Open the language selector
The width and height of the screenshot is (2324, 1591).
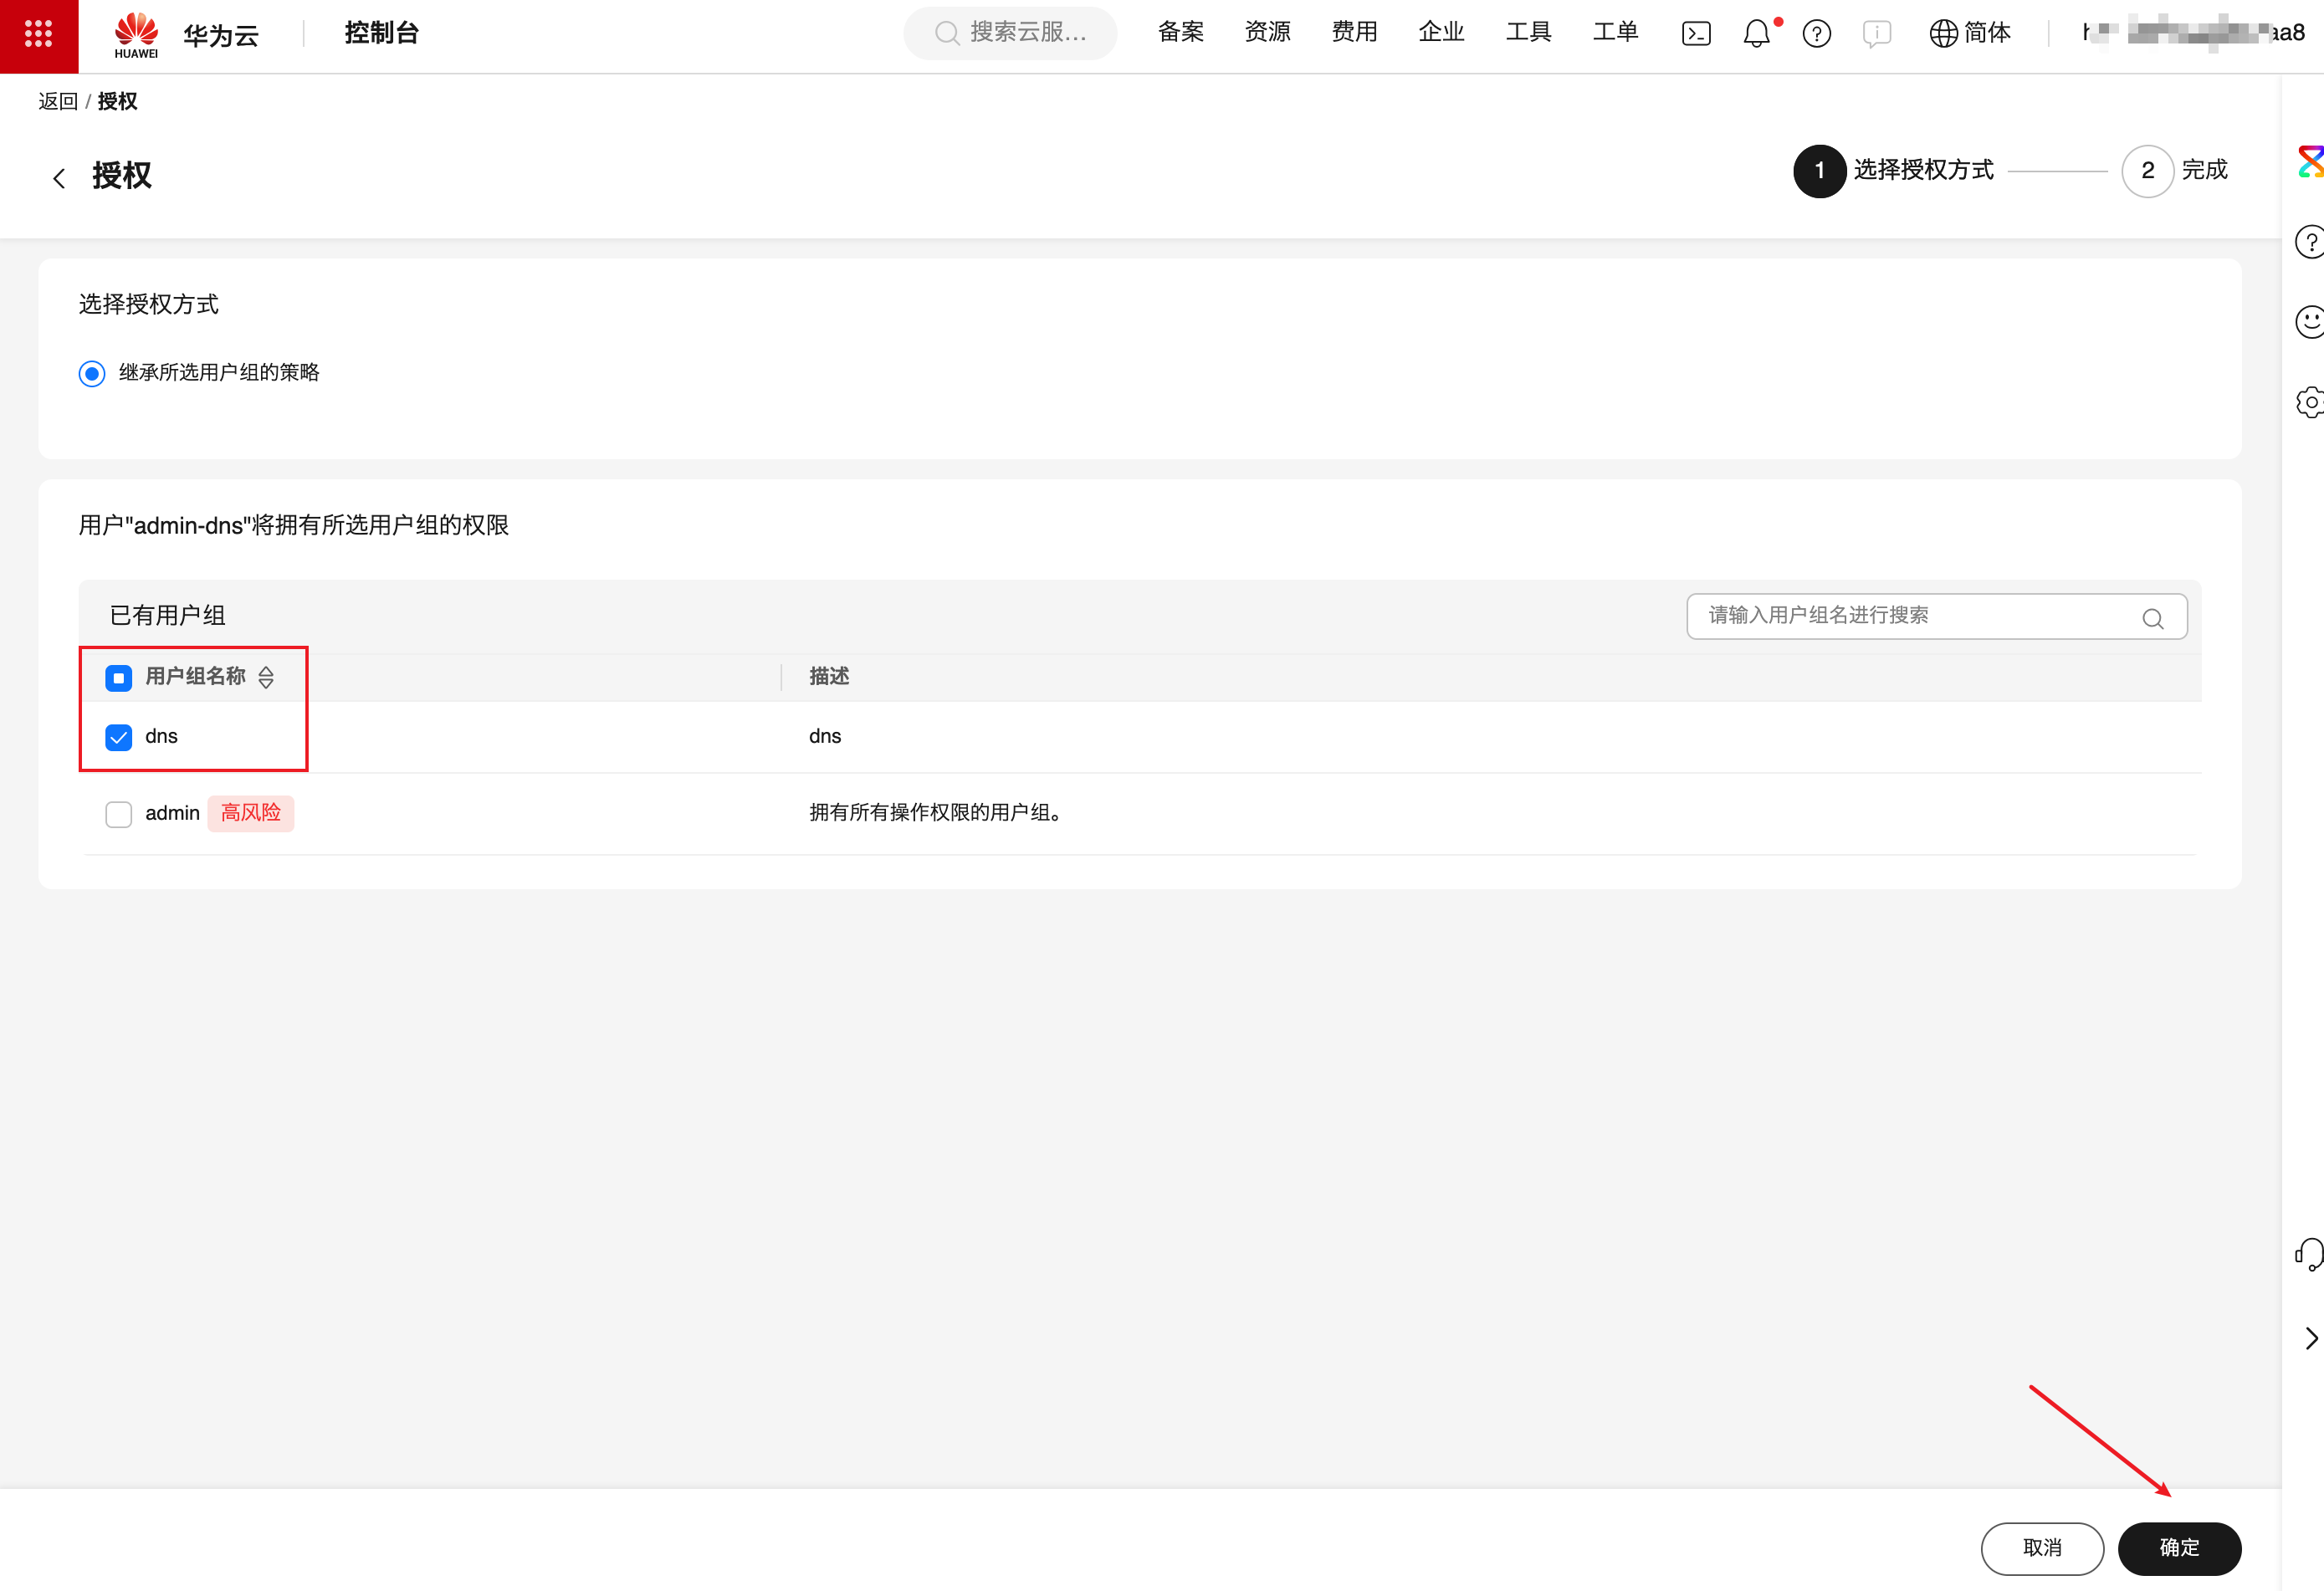pyautogui.click(x=1969, y=33)
